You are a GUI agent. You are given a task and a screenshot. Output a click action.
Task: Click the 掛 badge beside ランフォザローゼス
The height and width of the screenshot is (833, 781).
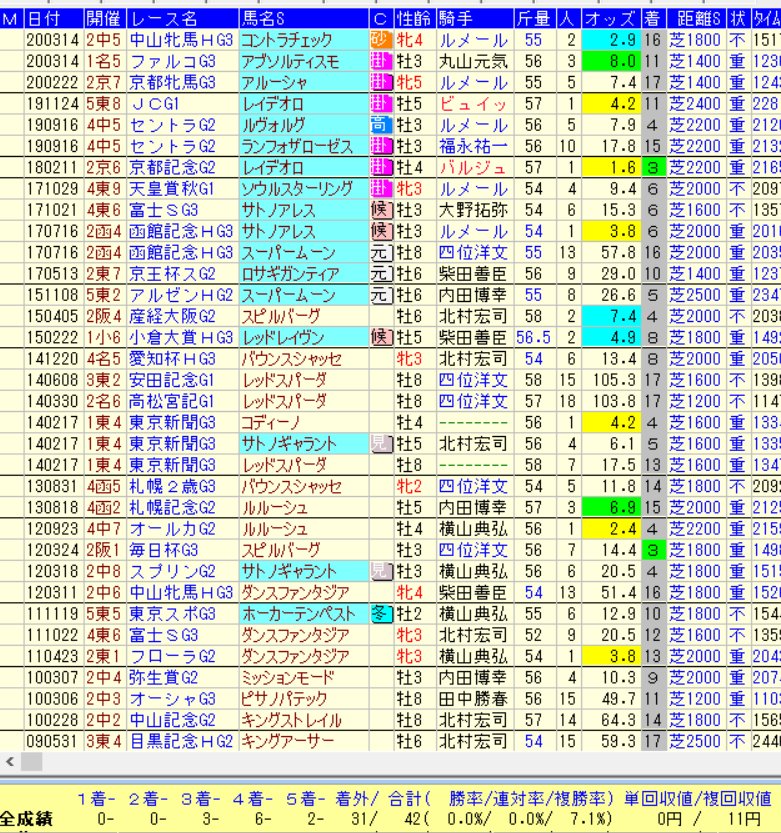point(381,146)
